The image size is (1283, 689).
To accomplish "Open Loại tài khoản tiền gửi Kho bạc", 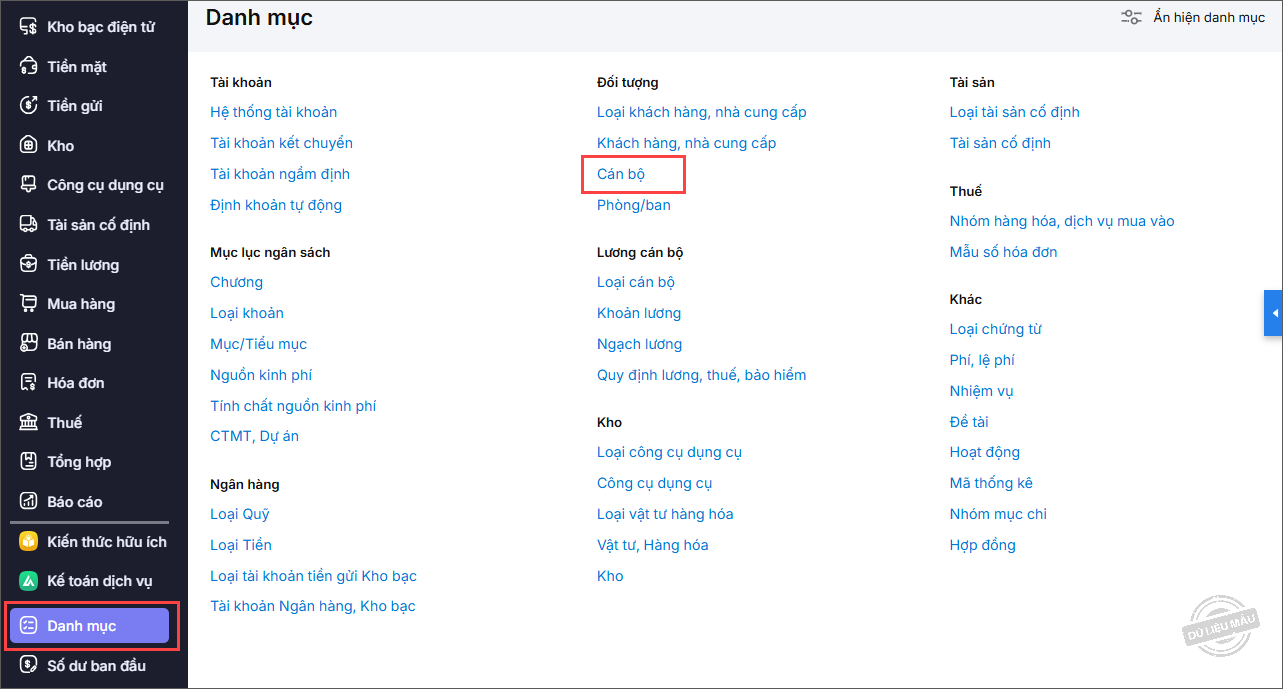I will [314, 576].
